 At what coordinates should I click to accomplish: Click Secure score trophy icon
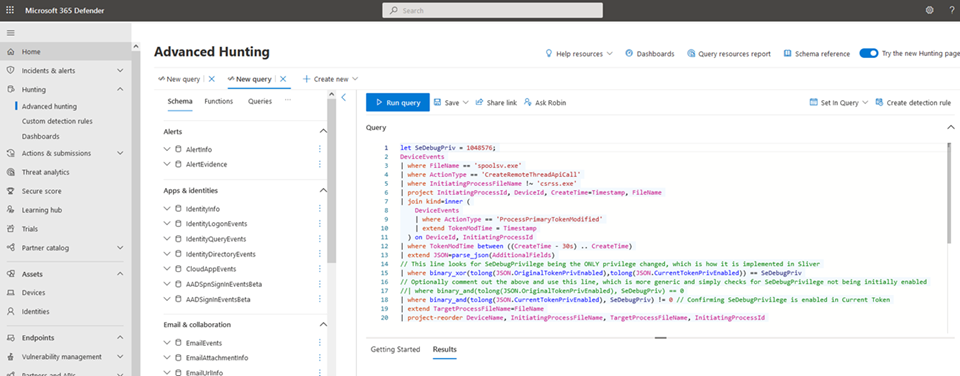coord(10,191)
